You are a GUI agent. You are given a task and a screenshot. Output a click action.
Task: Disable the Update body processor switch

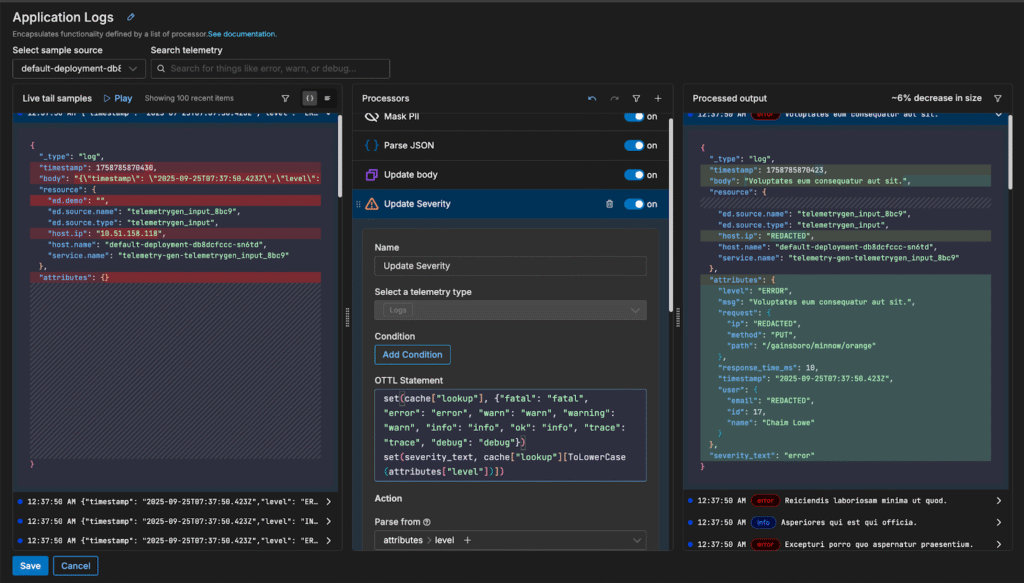click(x=634, y=175)
